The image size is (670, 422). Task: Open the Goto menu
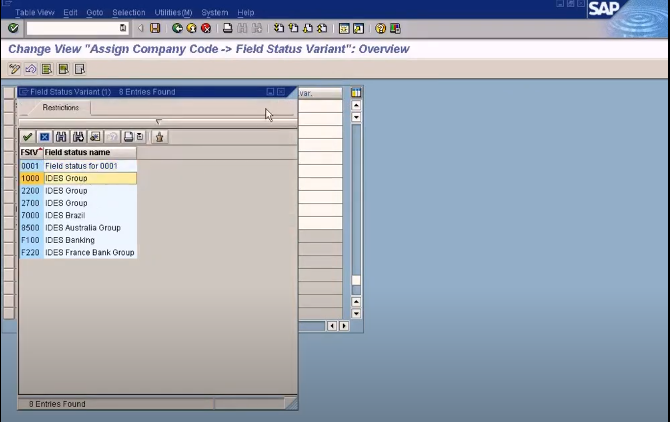(95, 13)
